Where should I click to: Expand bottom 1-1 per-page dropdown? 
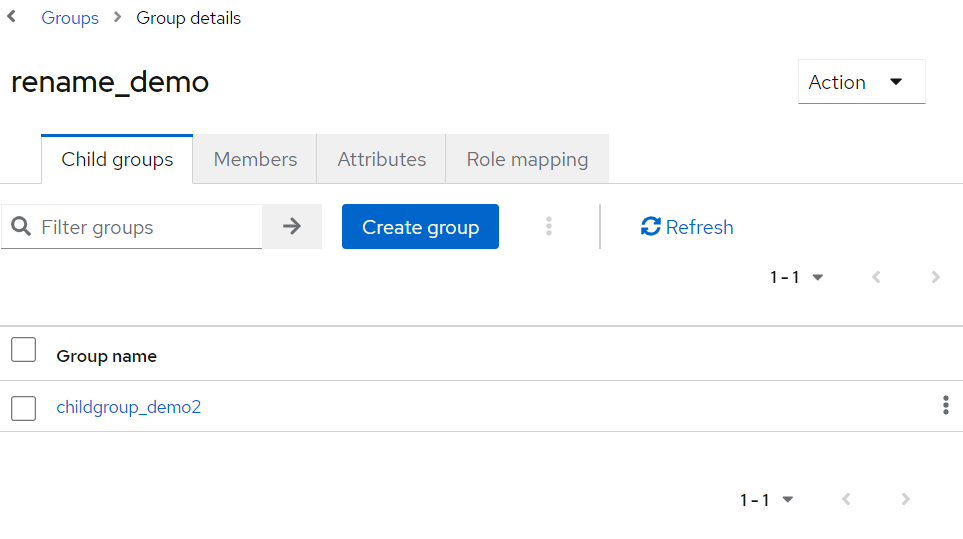coord(767,499)
